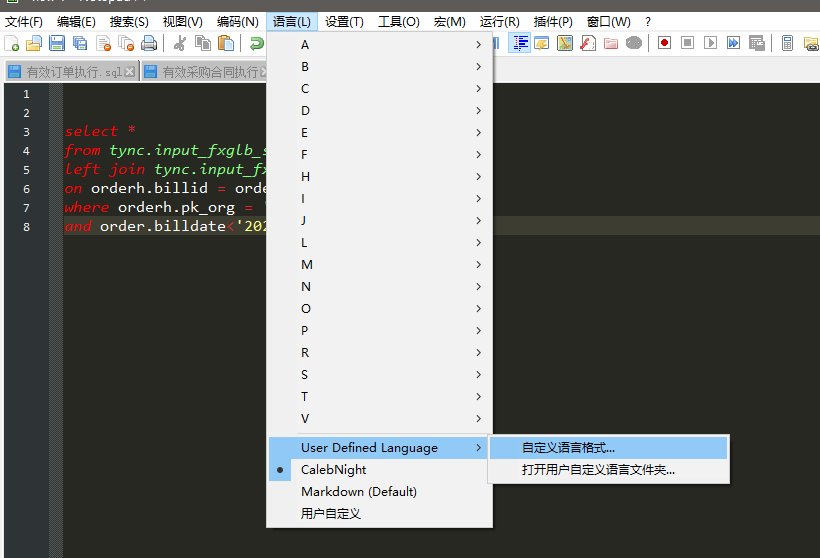The image size is (820, 558).
Task: Open the 搜索(S) menu
Action: 129,22
